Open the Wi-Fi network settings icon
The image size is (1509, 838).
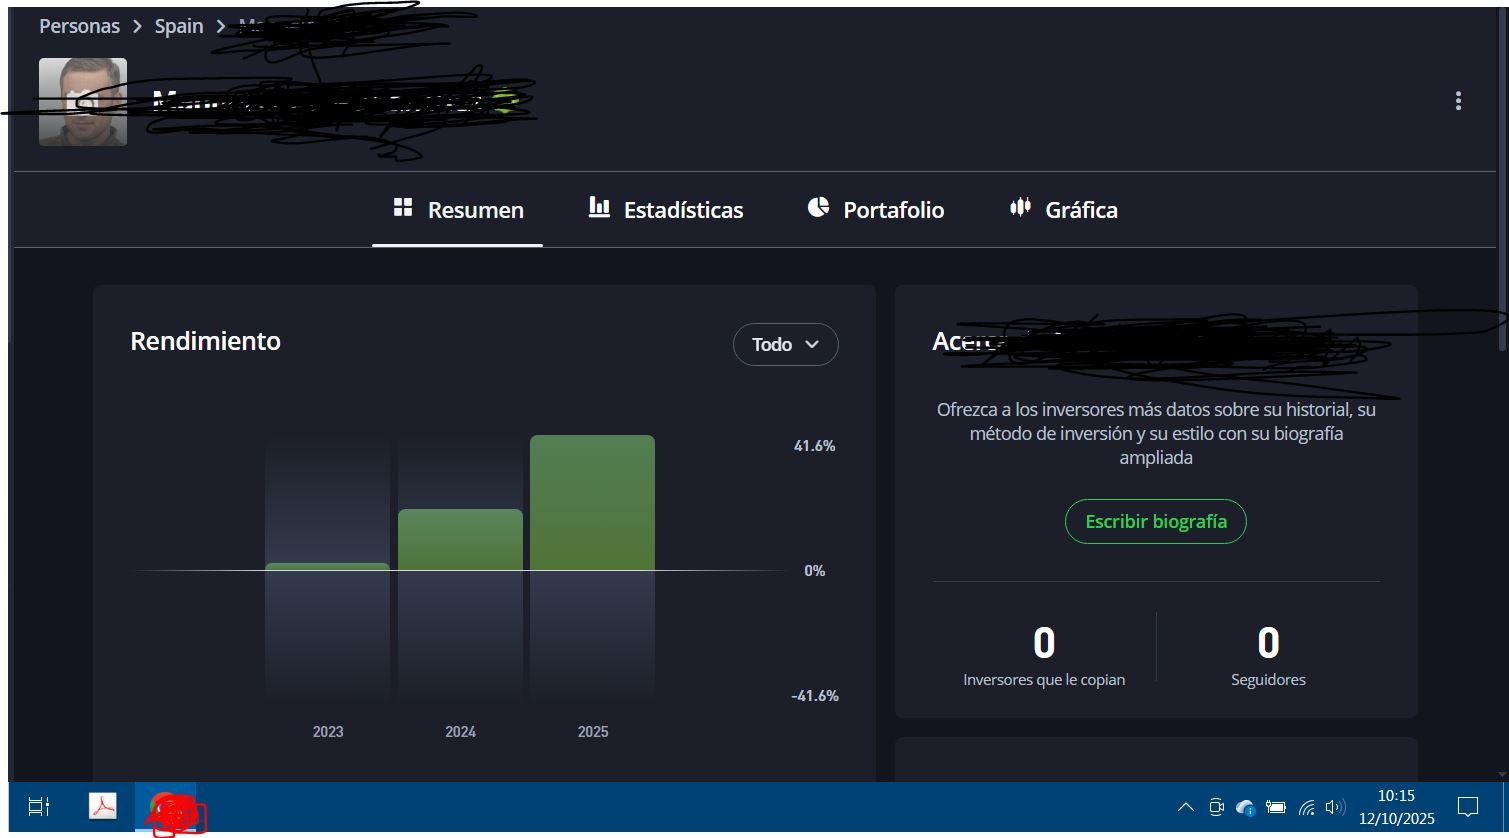coord(1306,807)
